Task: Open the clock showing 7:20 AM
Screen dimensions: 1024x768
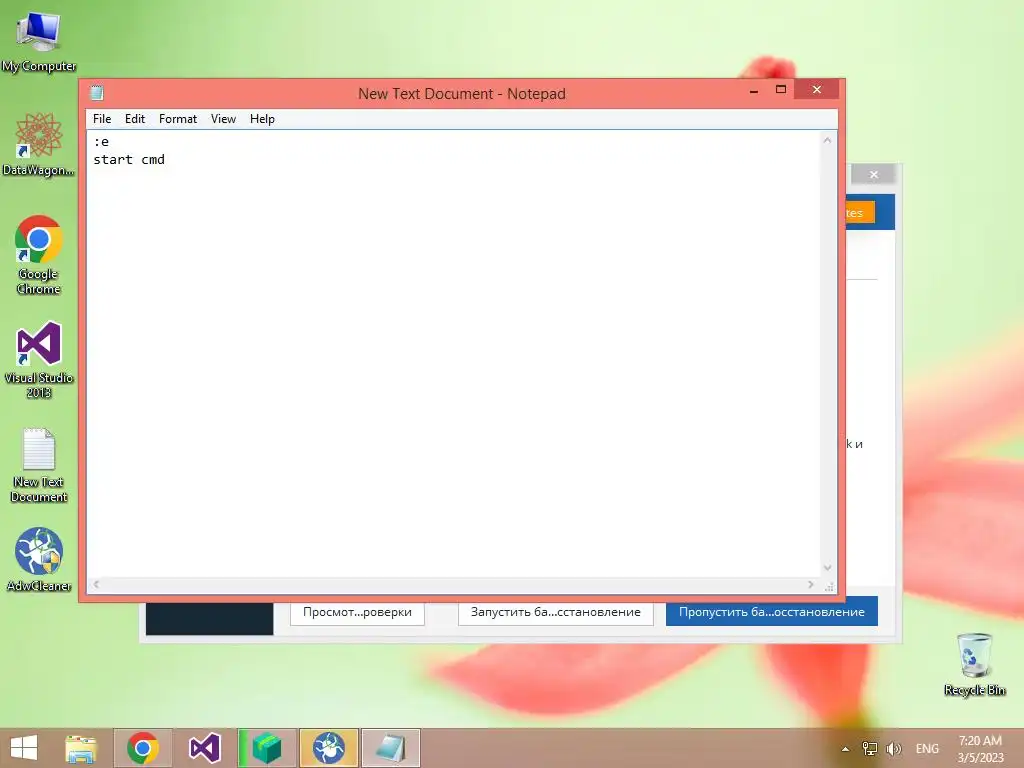Action: (980, 749)
